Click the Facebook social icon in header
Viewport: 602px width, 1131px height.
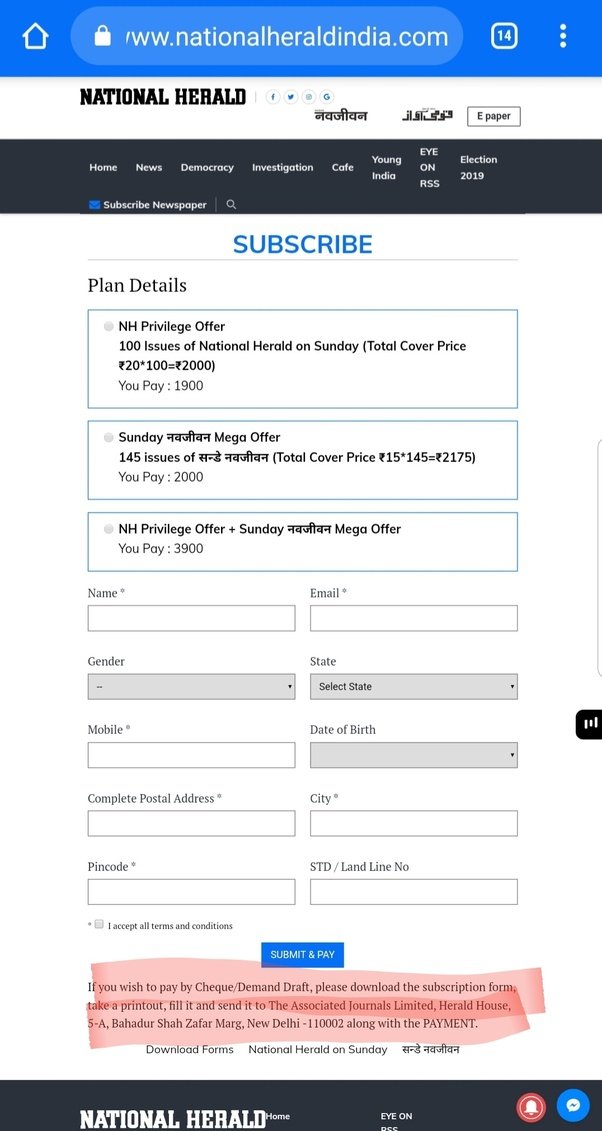click(x=273, y=97)
